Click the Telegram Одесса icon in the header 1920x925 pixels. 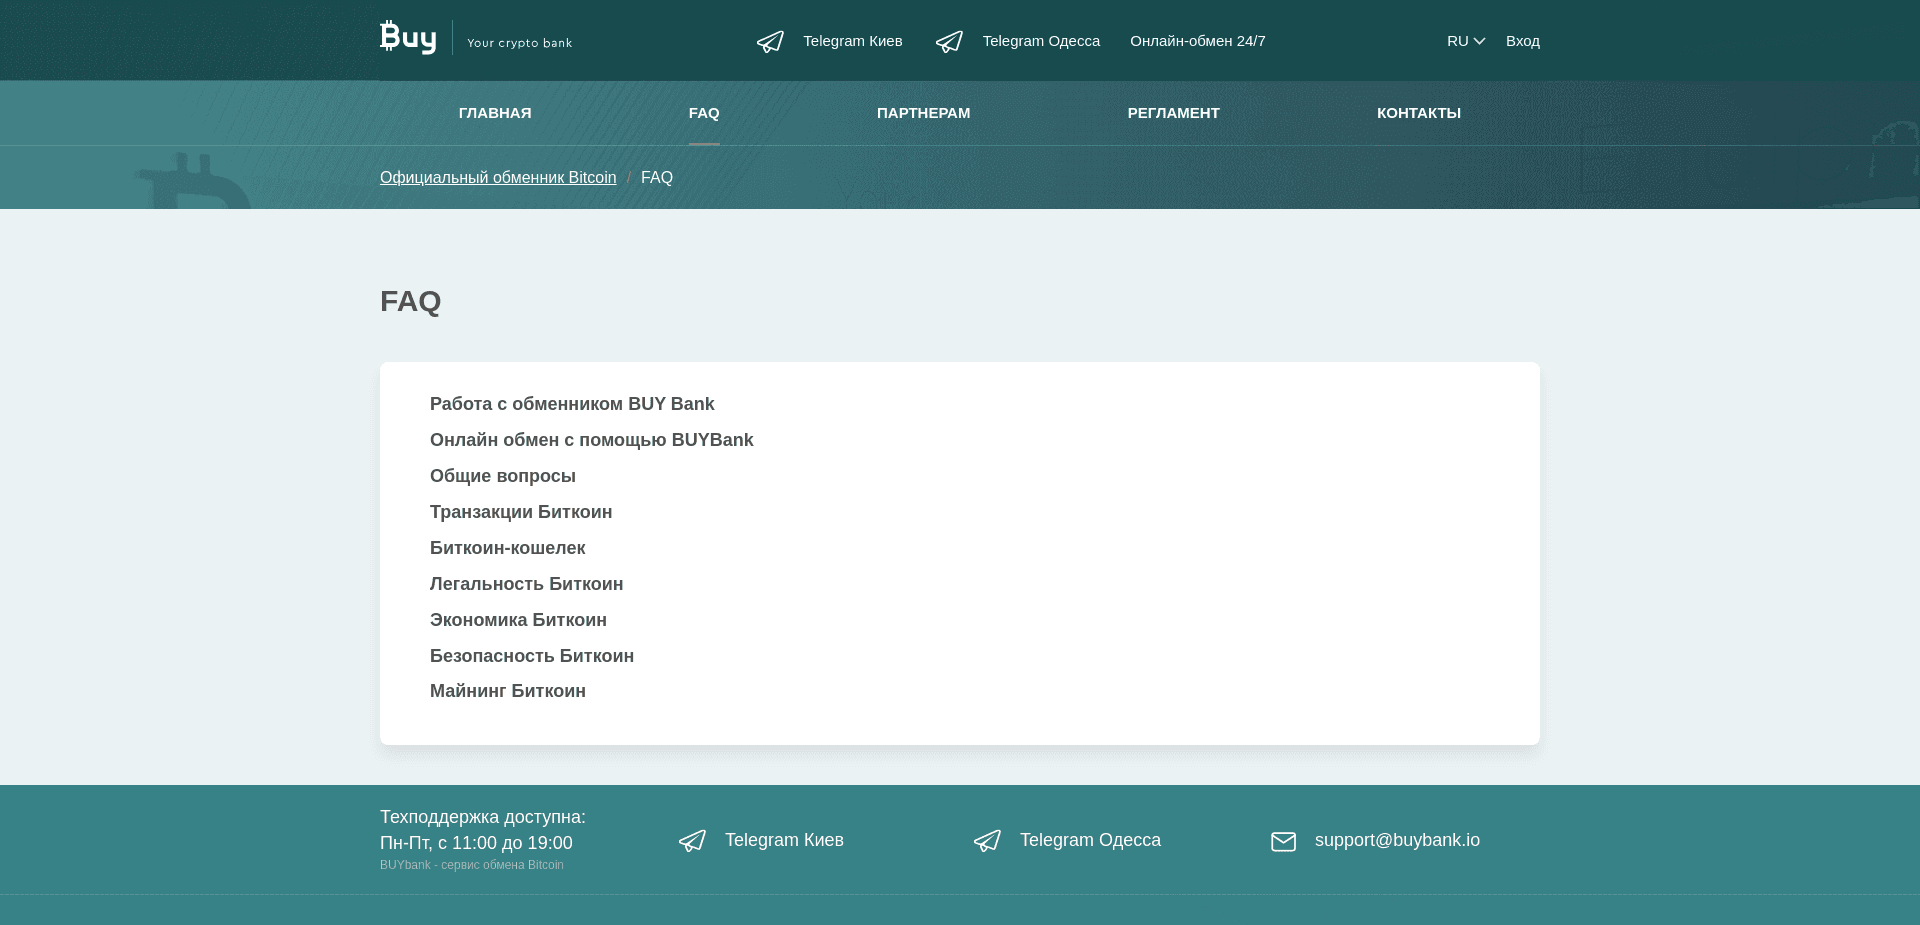949,41
